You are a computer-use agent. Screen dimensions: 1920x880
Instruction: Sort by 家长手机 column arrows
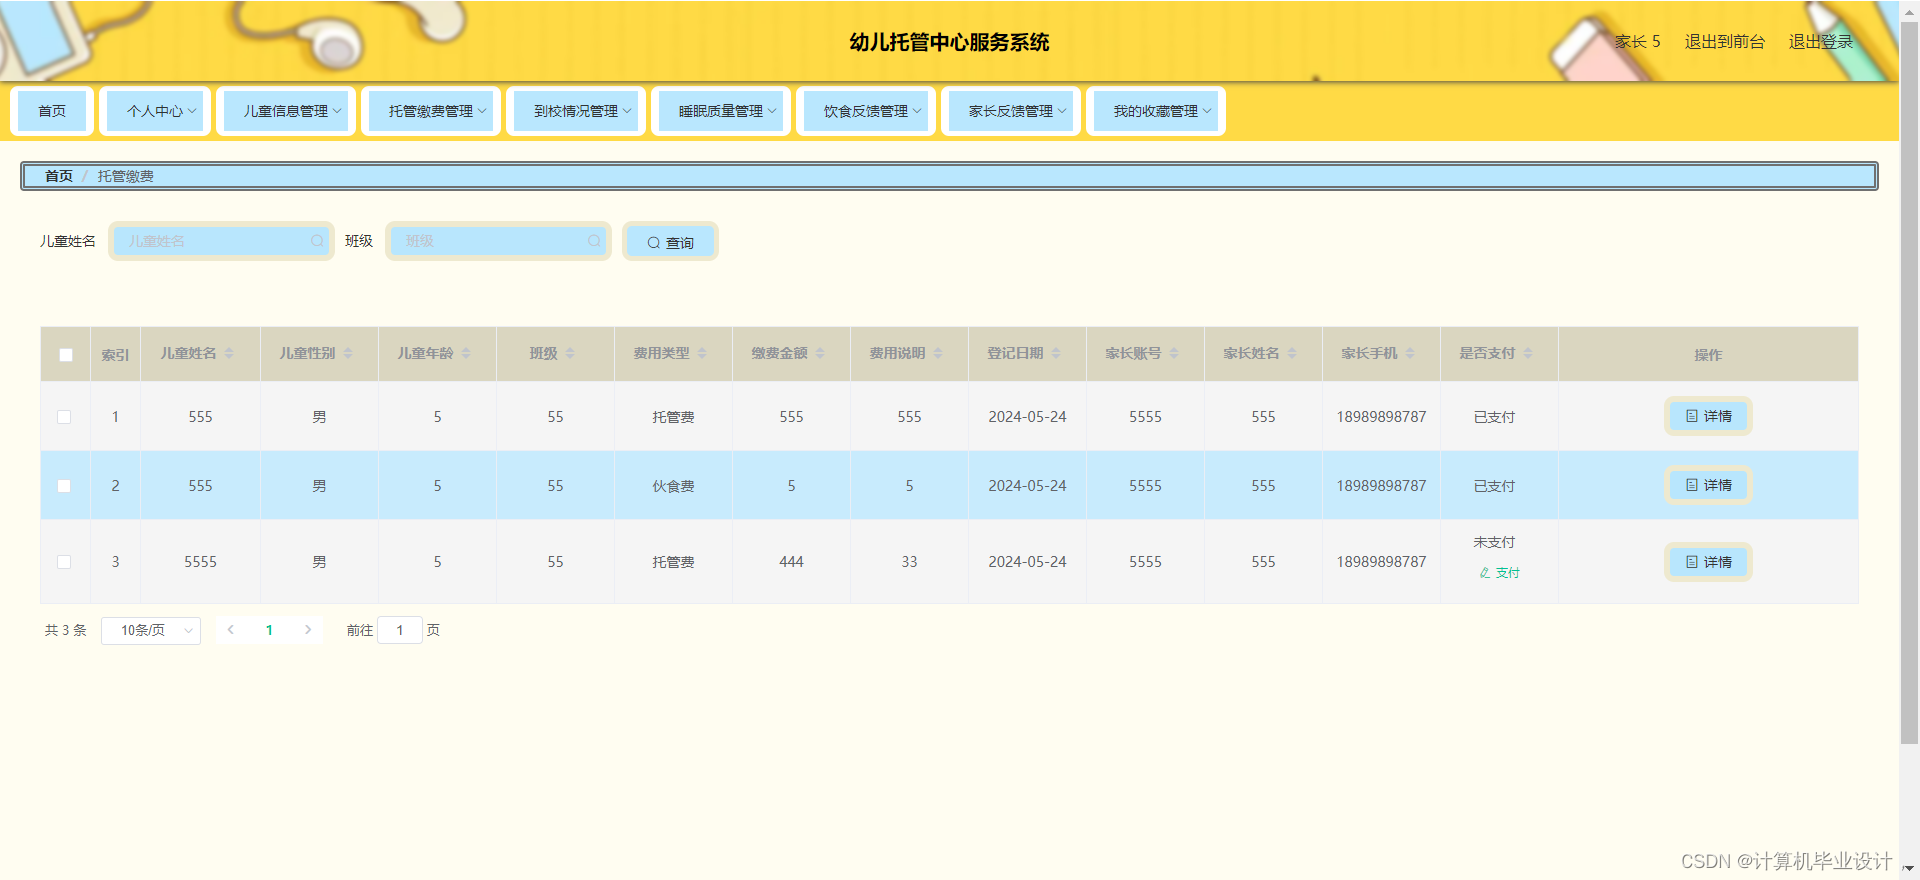[1410, 353]
